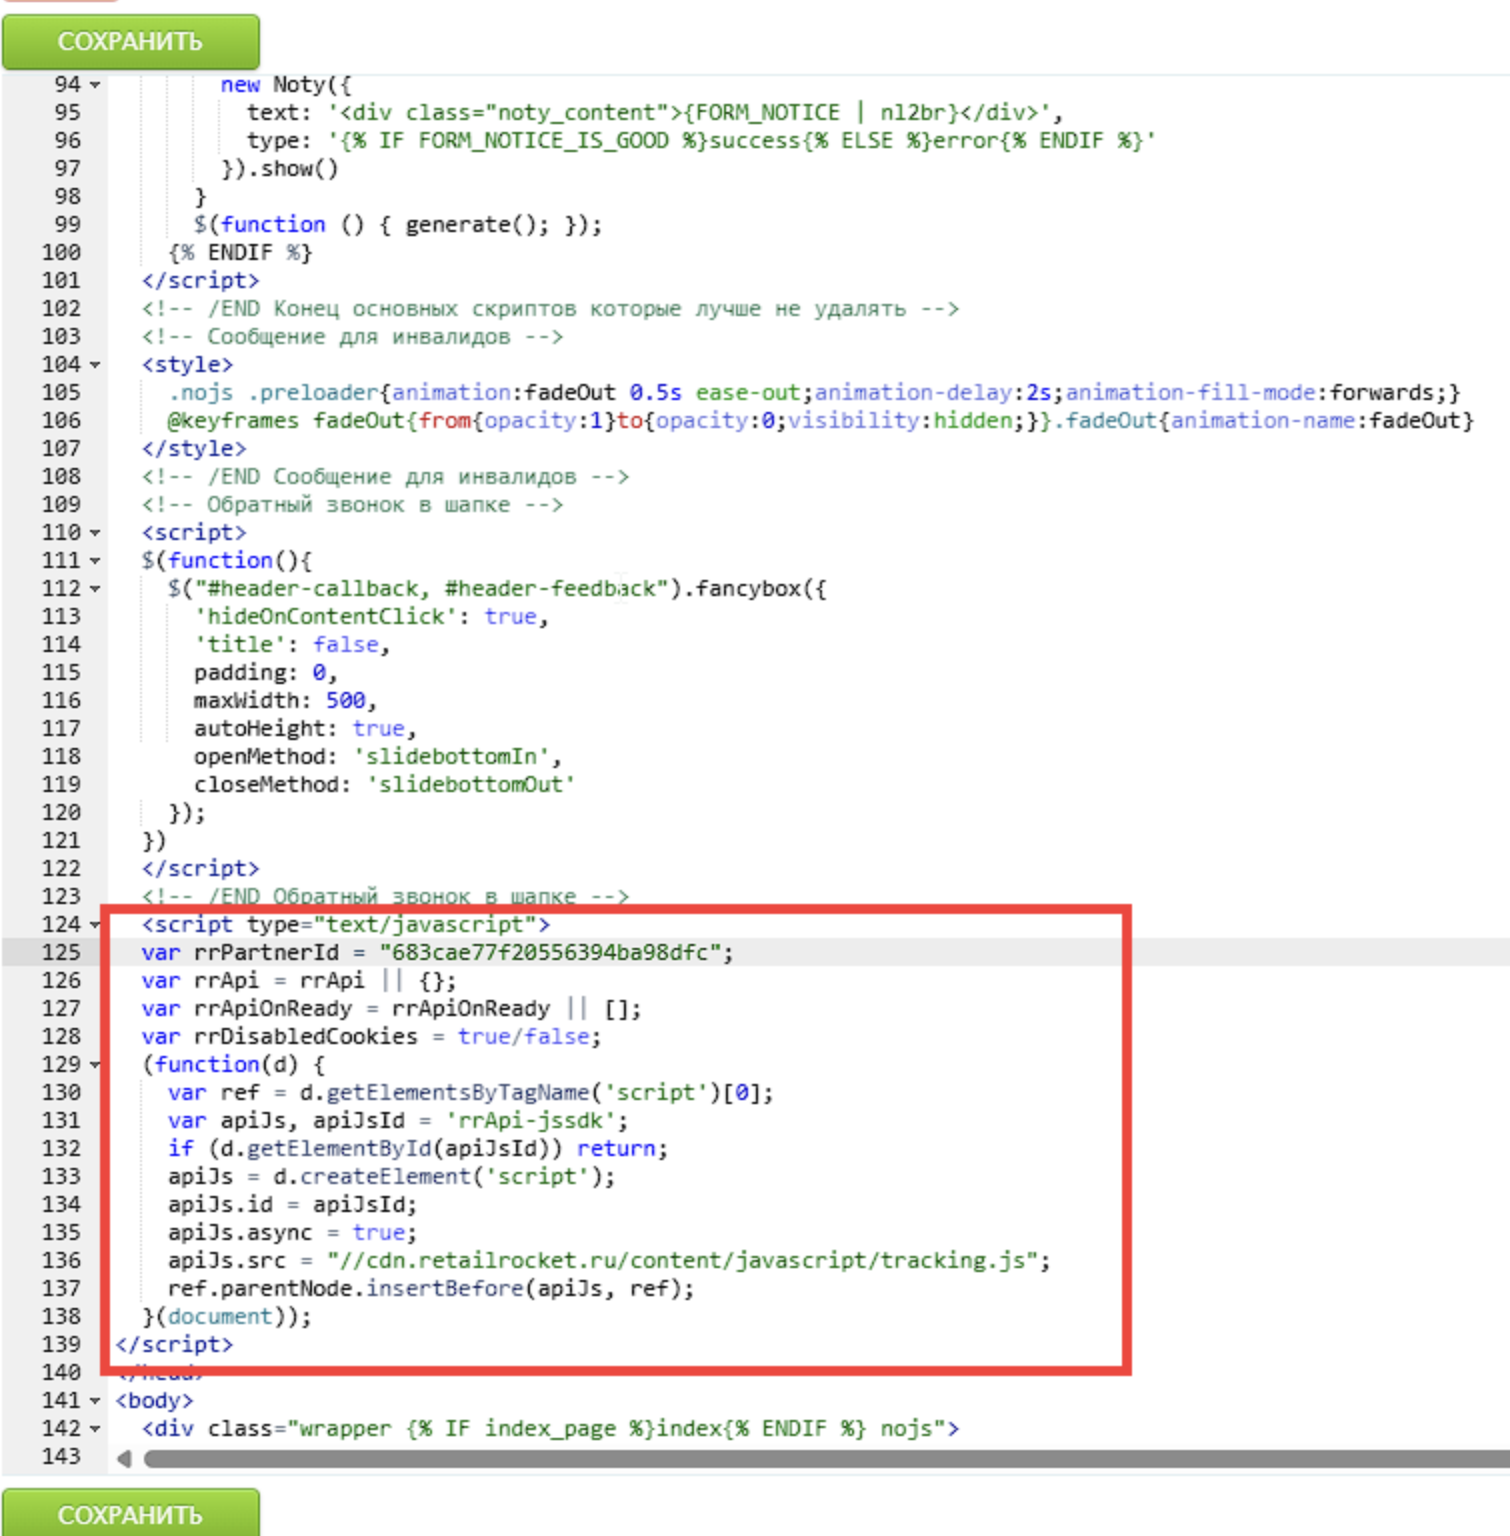Click openMethod 'slidebottomIn' line
This screenshot has width=1510, height=1536.
click(x=378, y=756)
